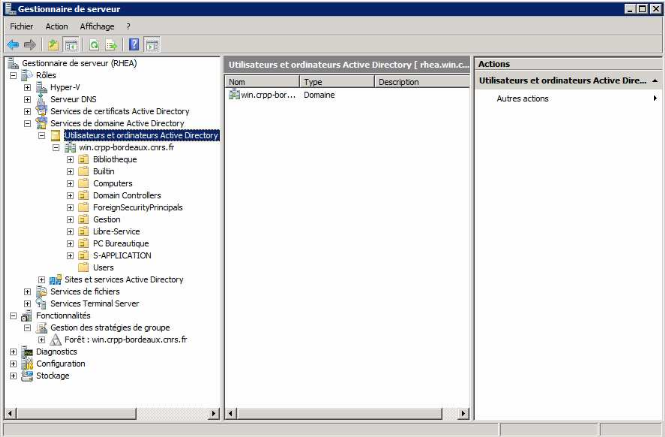Expand the Hyper-V node
Screen dimensions: 665x437
coord(28,87)
